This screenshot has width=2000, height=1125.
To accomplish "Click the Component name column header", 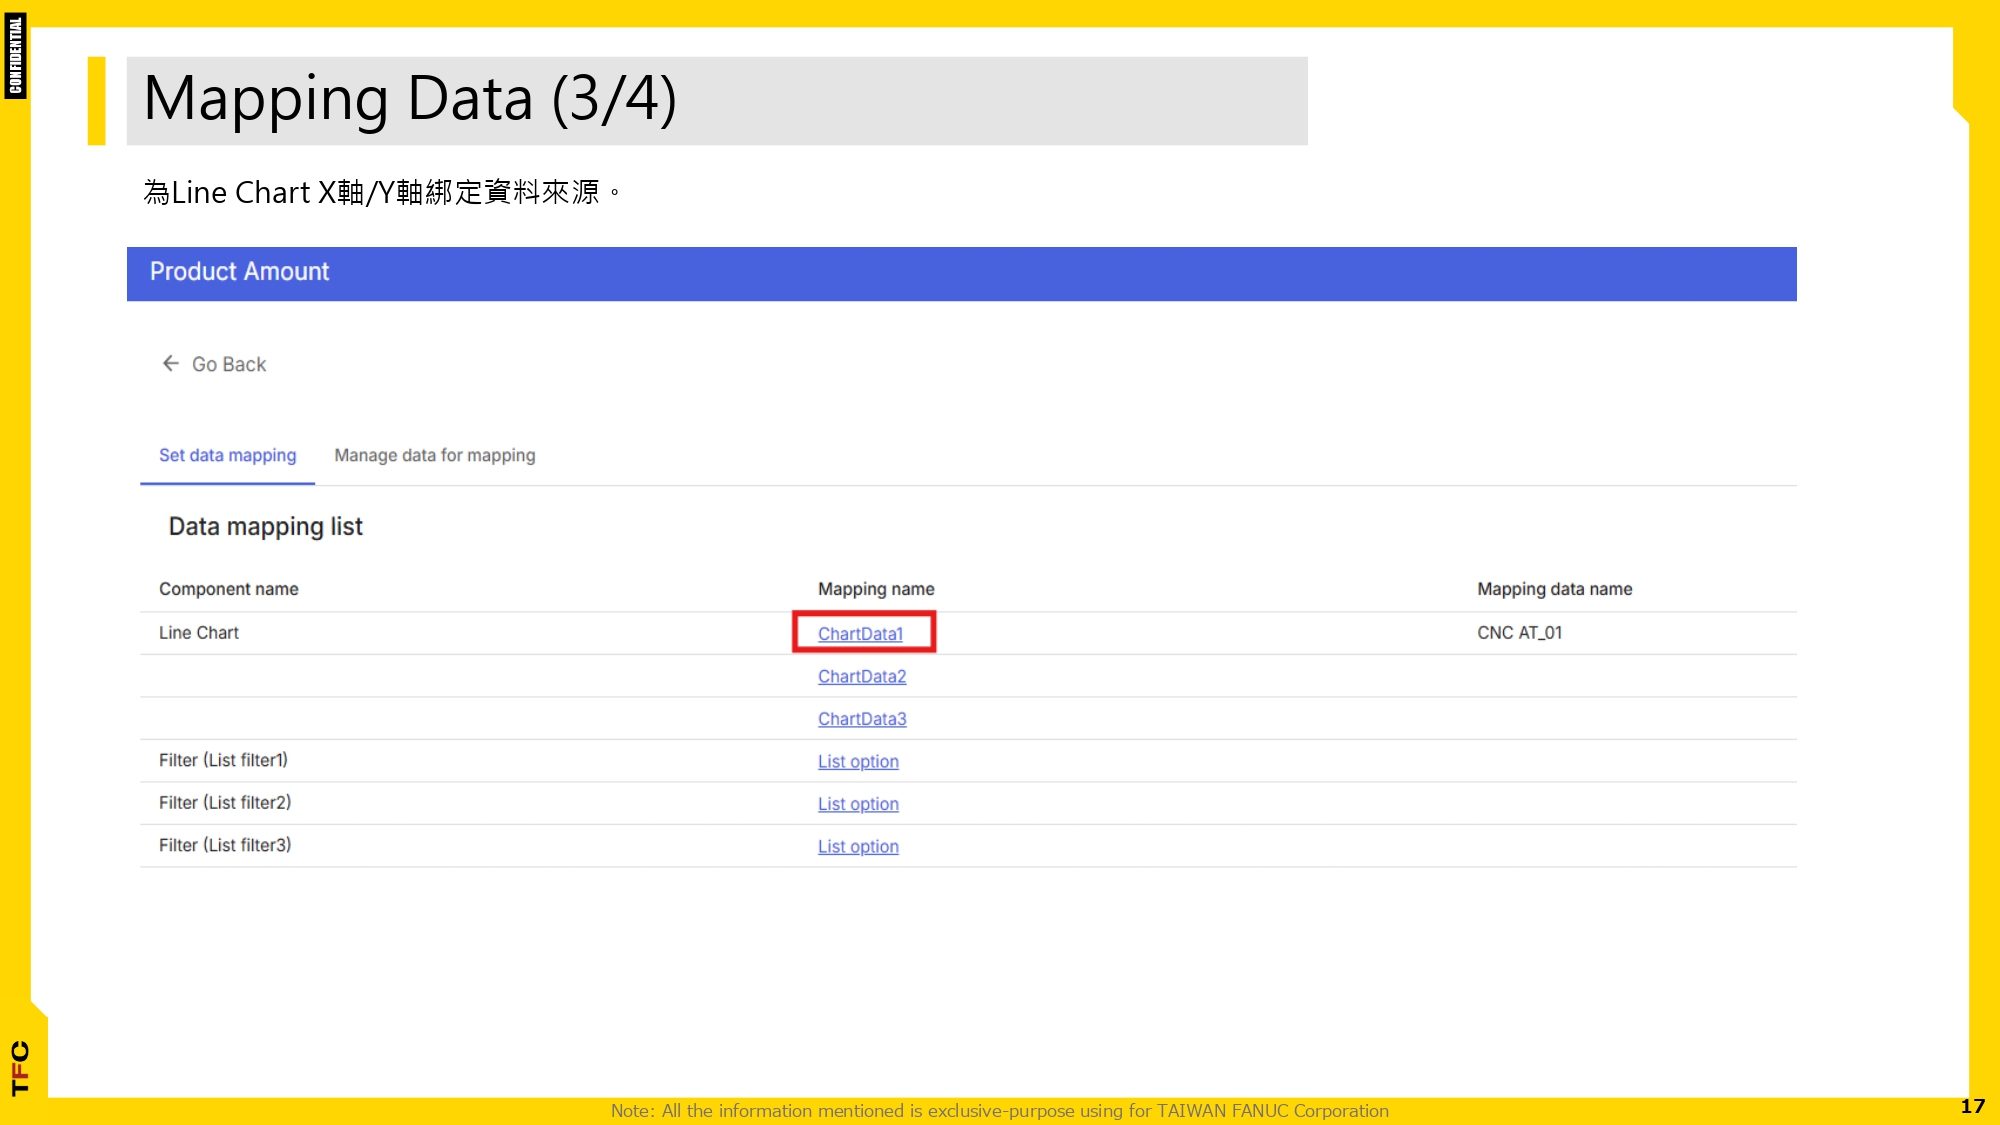I will click(x=229, y=589).
